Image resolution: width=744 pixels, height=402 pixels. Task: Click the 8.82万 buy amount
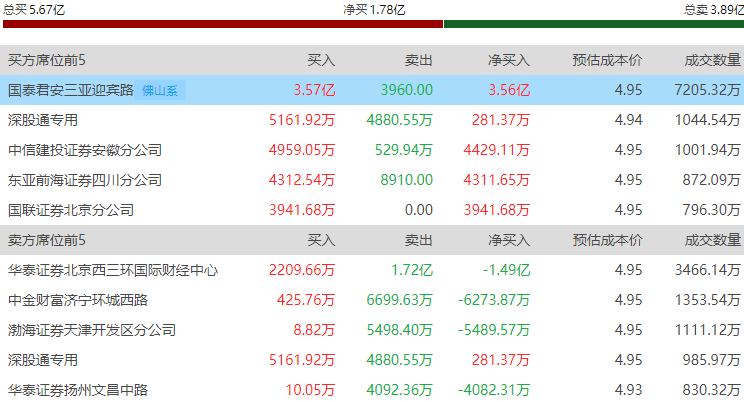pyautogui.click(x=314, y=330)
